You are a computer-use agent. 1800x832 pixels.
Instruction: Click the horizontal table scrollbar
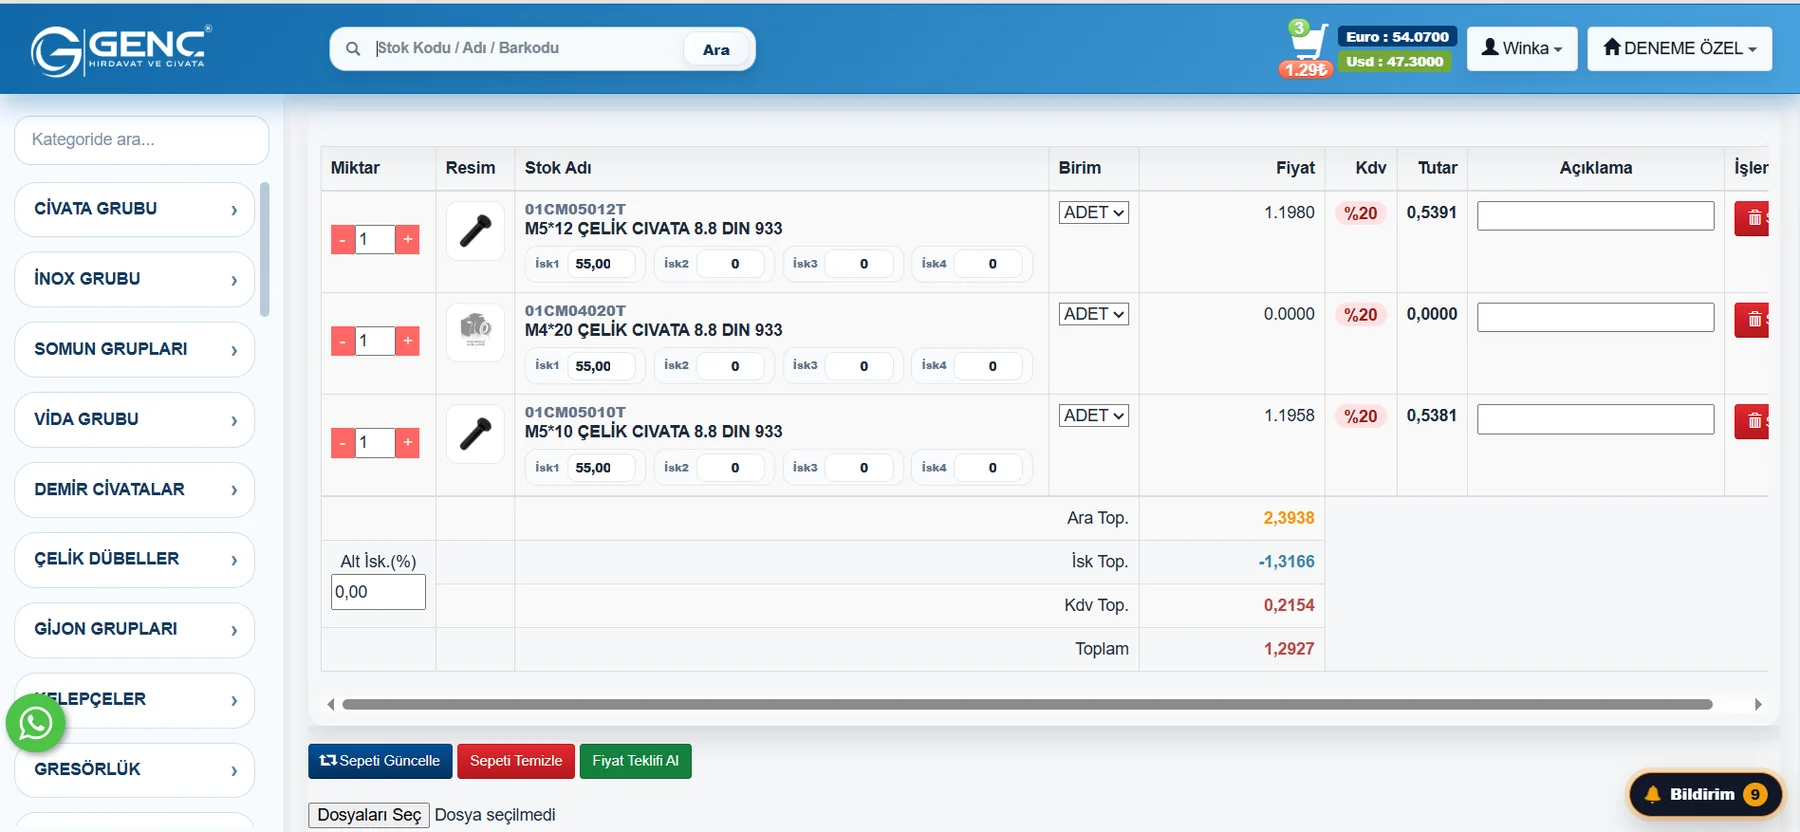1027,704
